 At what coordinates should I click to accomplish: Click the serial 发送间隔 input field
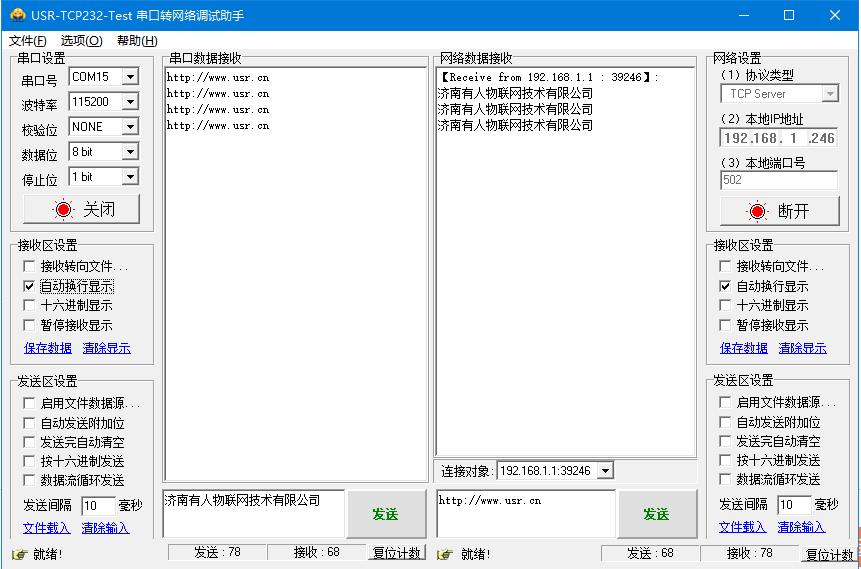click(98, 505)
